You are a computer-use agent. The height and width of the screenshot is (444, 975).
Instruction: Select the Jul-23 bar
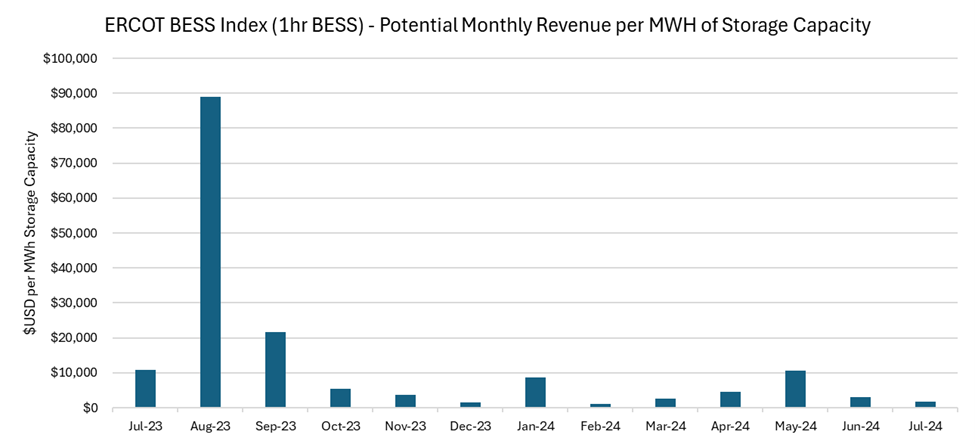pyautogui.click(x=145, y=388)
